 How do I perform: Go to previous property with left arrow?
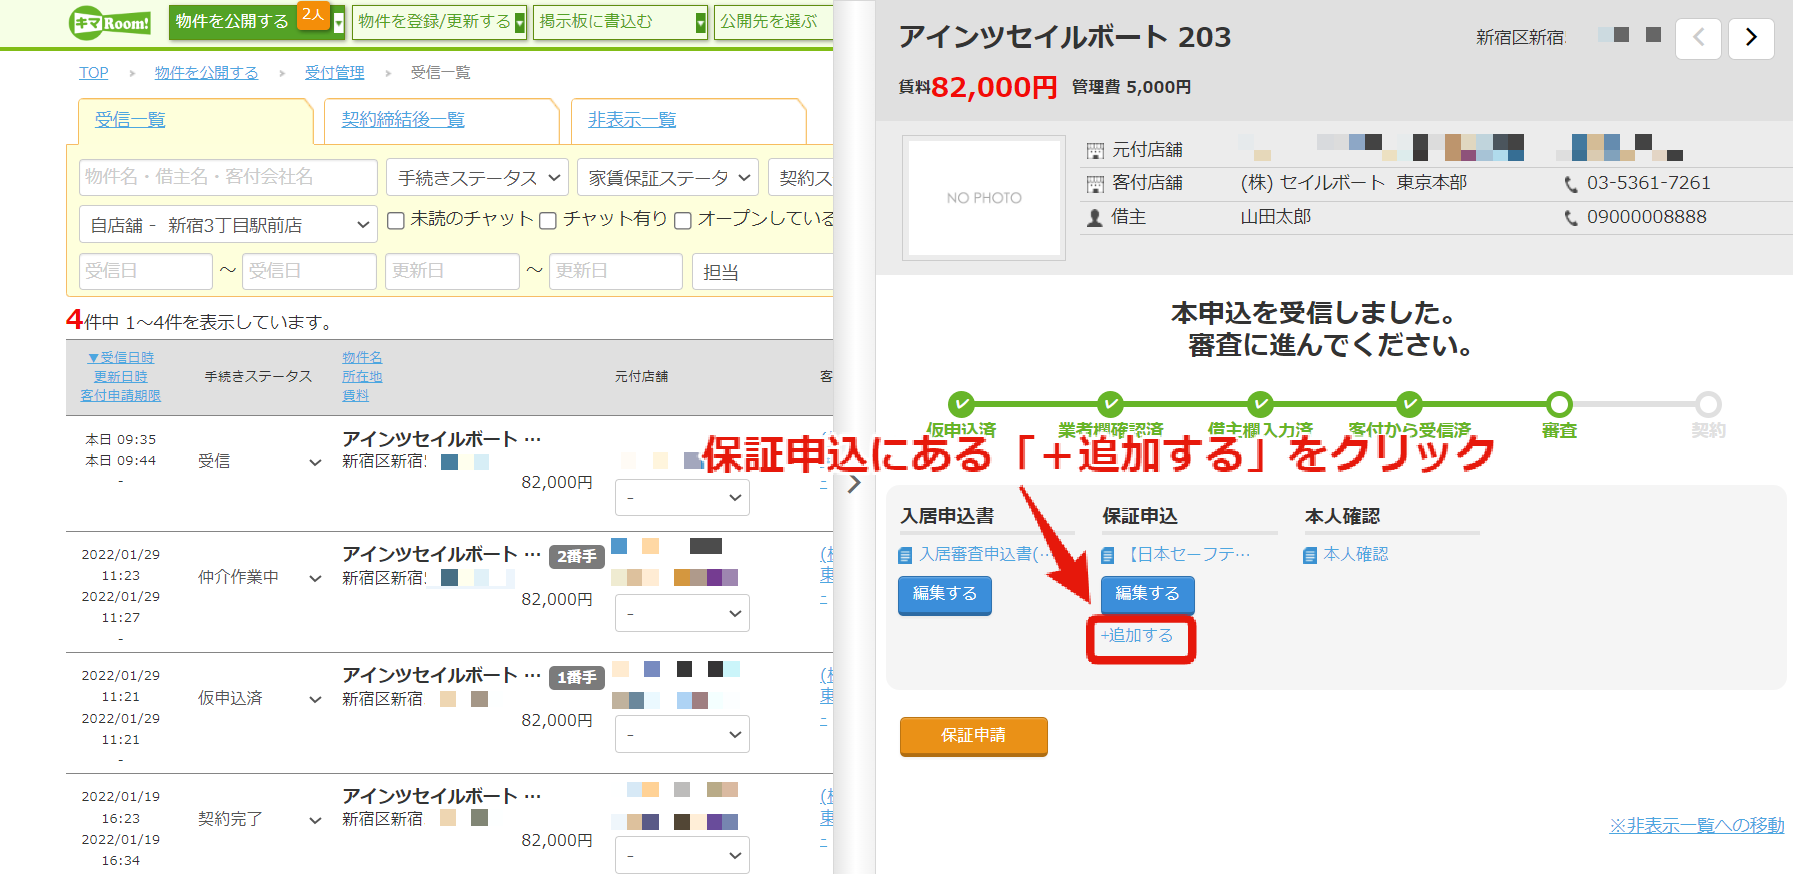1698,38
